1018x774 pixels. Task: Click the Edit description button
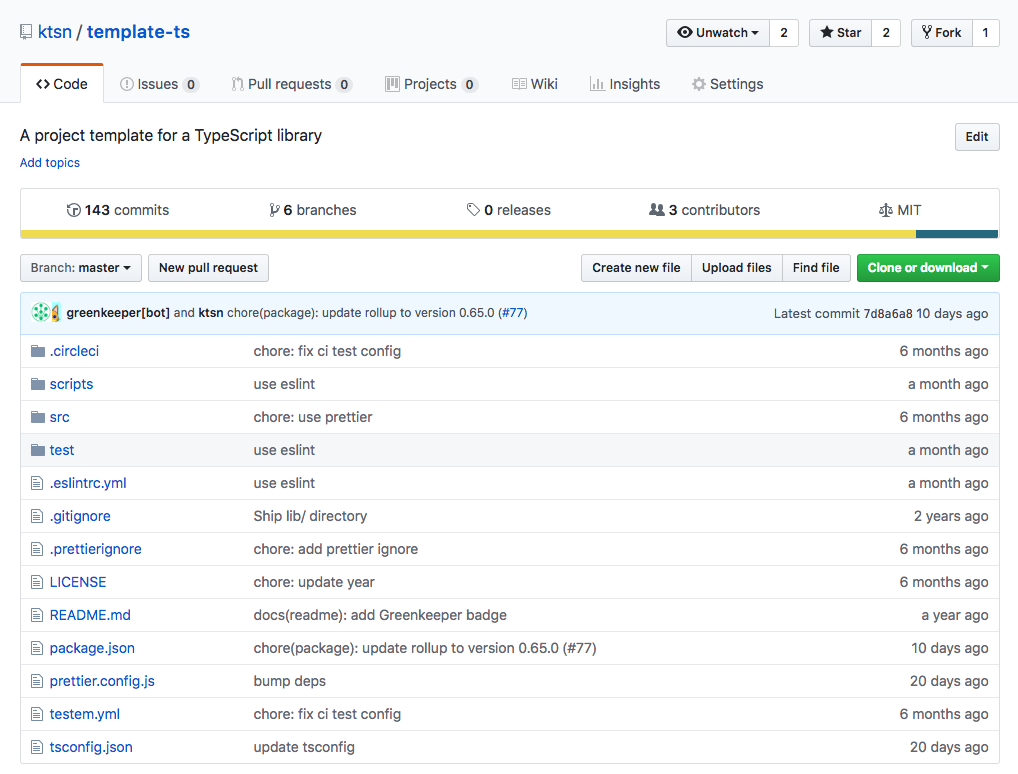click(x=976, y=137)
